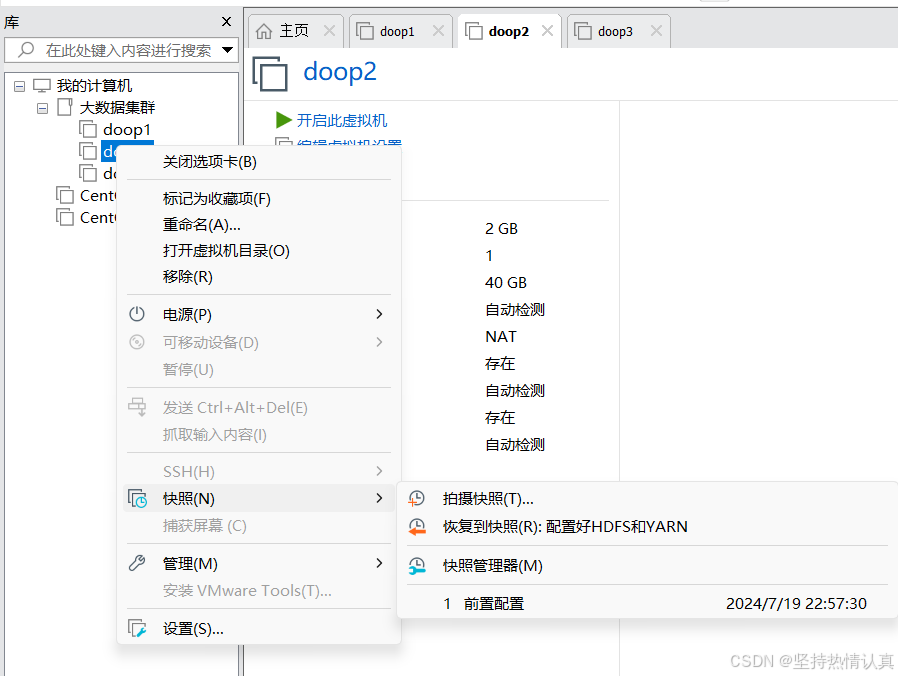This screenshot has height=676, width=898.
Task: Expand the 管理(M) submenu arrow
Action: [x=379, y=563]
